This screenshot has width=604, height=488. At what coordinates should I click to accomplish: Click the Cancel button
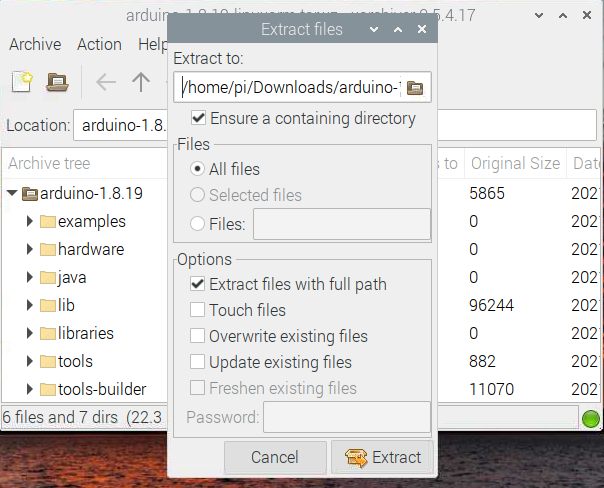(x=275, y=458)
